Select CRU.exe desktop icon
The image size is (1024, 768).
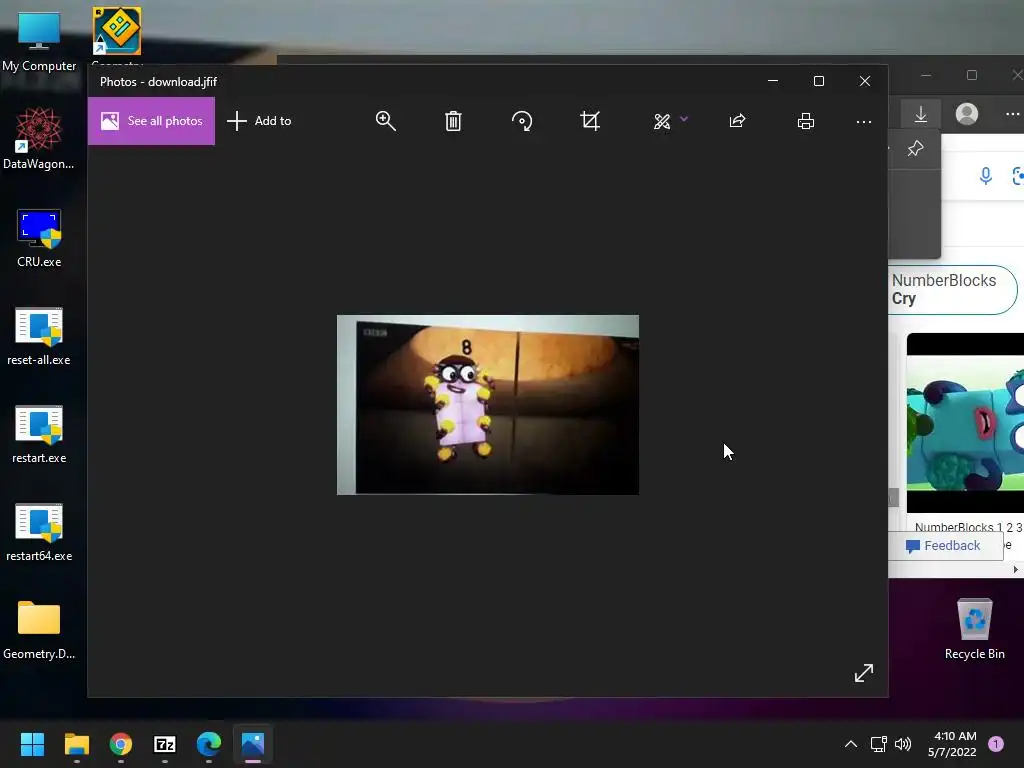click(x=39, y=238)
